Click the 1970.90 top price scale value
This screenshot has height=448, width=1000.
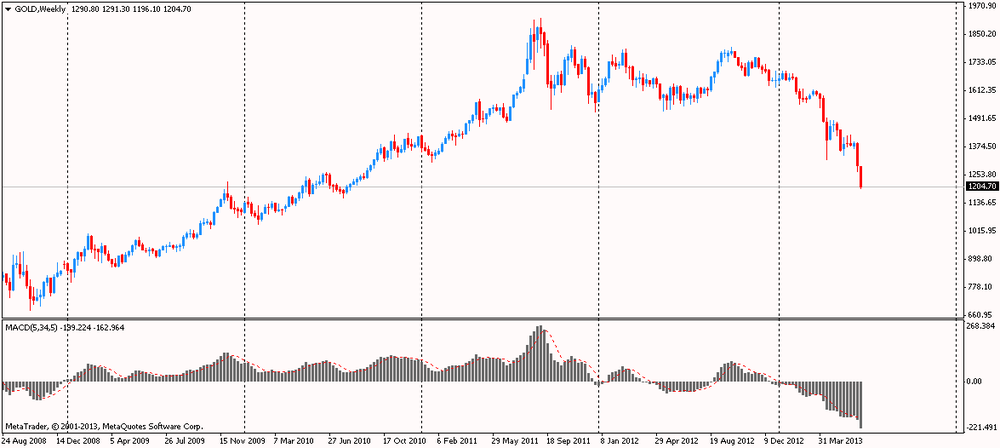pos(981,6)
